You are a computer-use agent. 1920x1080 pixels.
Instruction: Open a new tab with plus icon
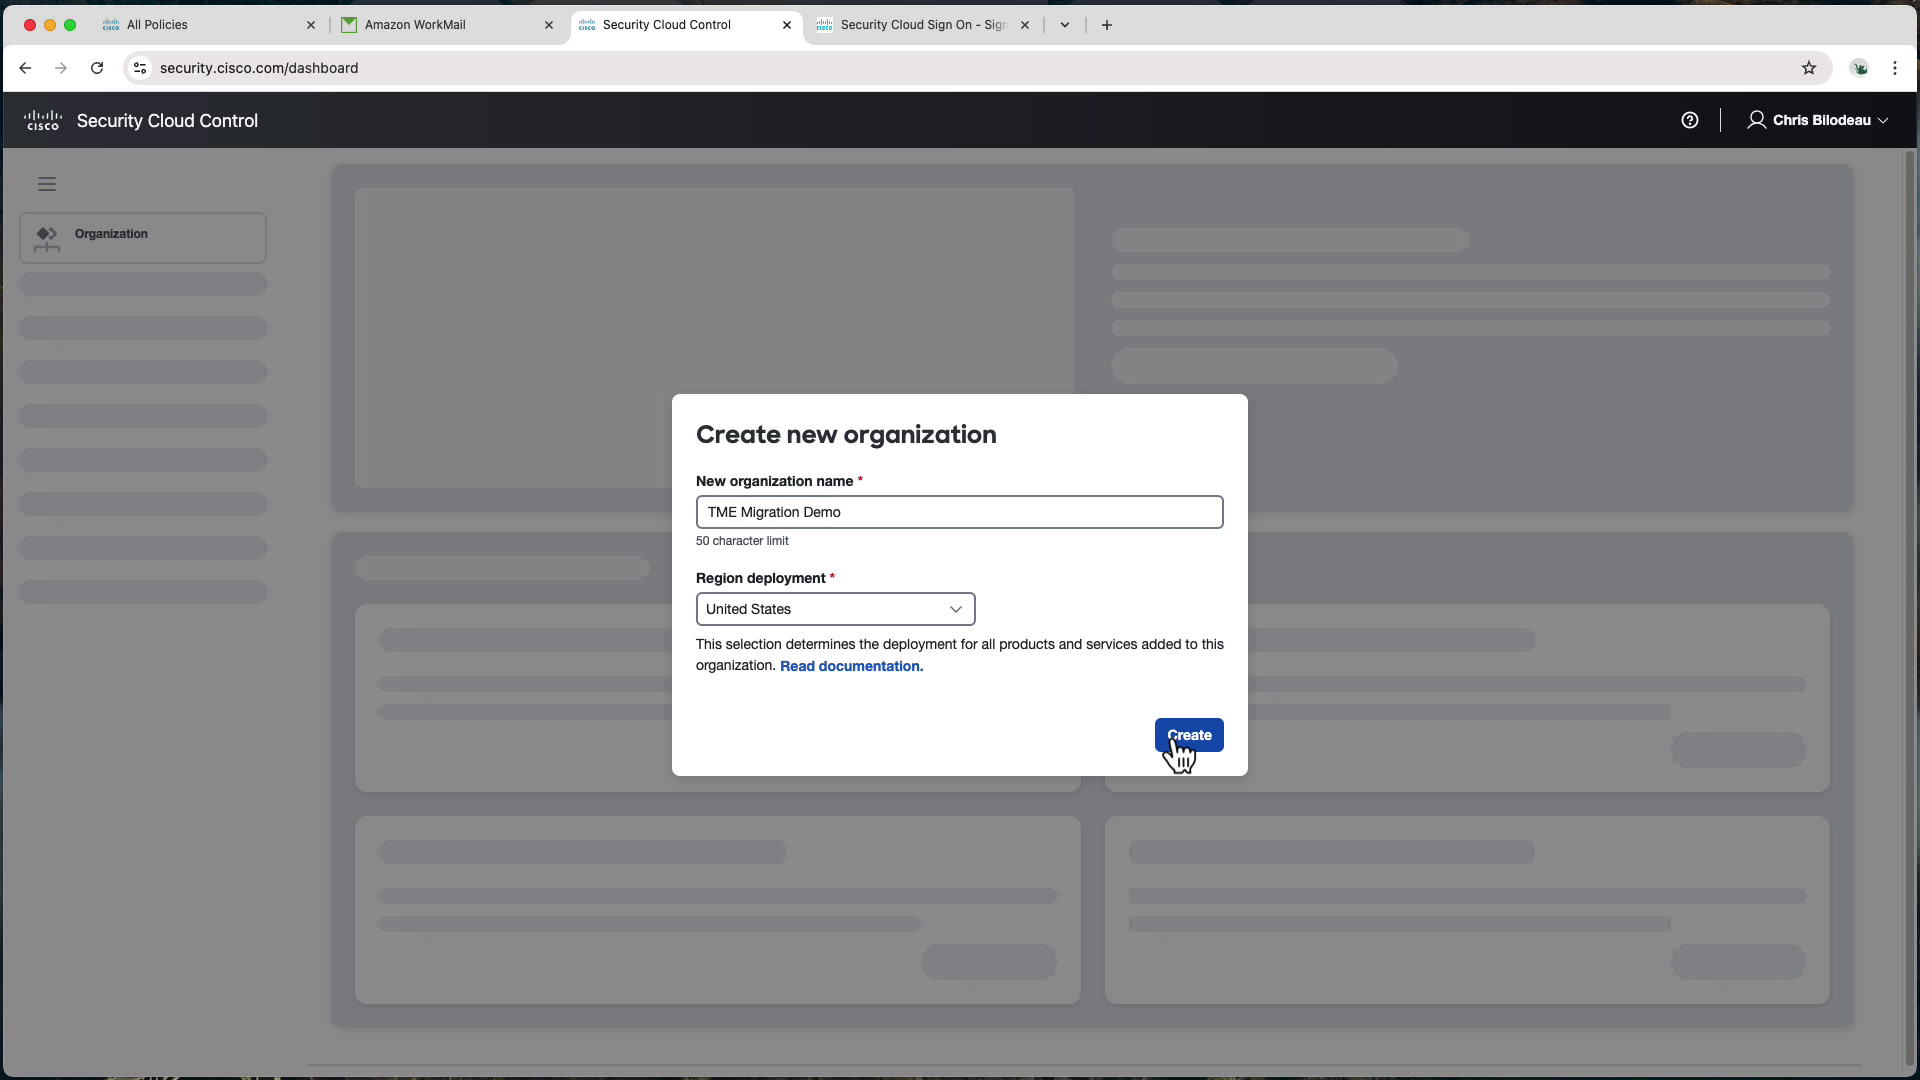point(1107,25)
